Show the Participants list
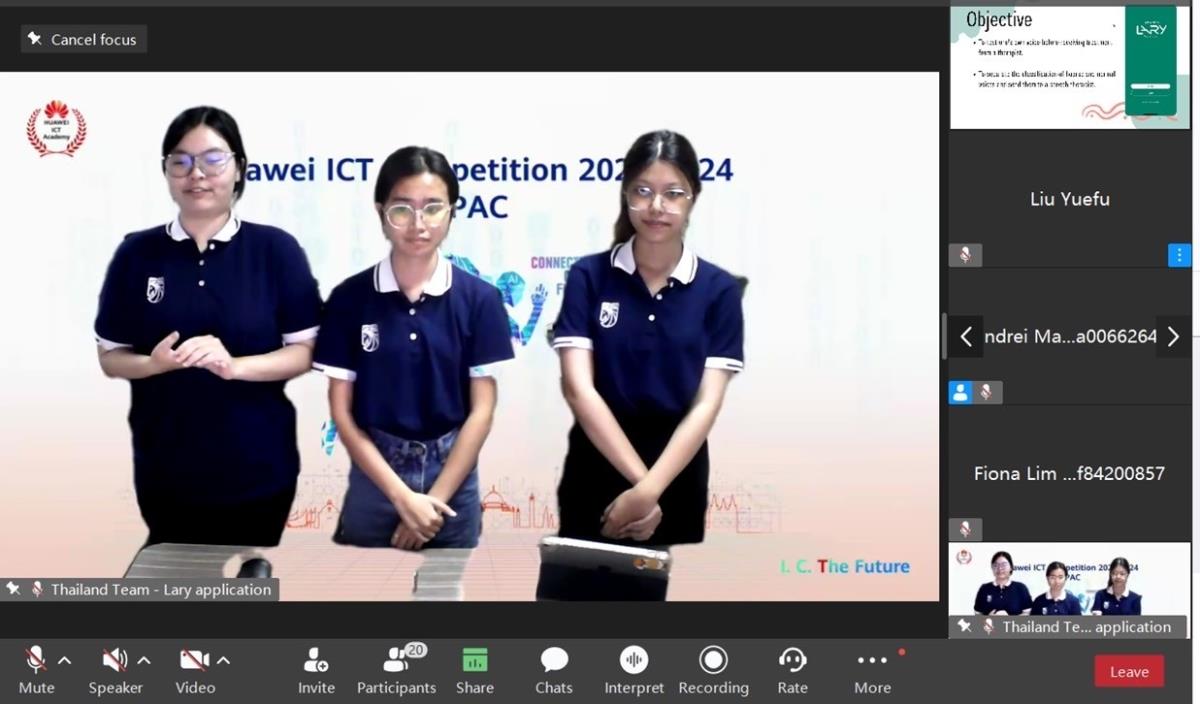This screenshot has height=704, width=1200. [x=397, y=670]
